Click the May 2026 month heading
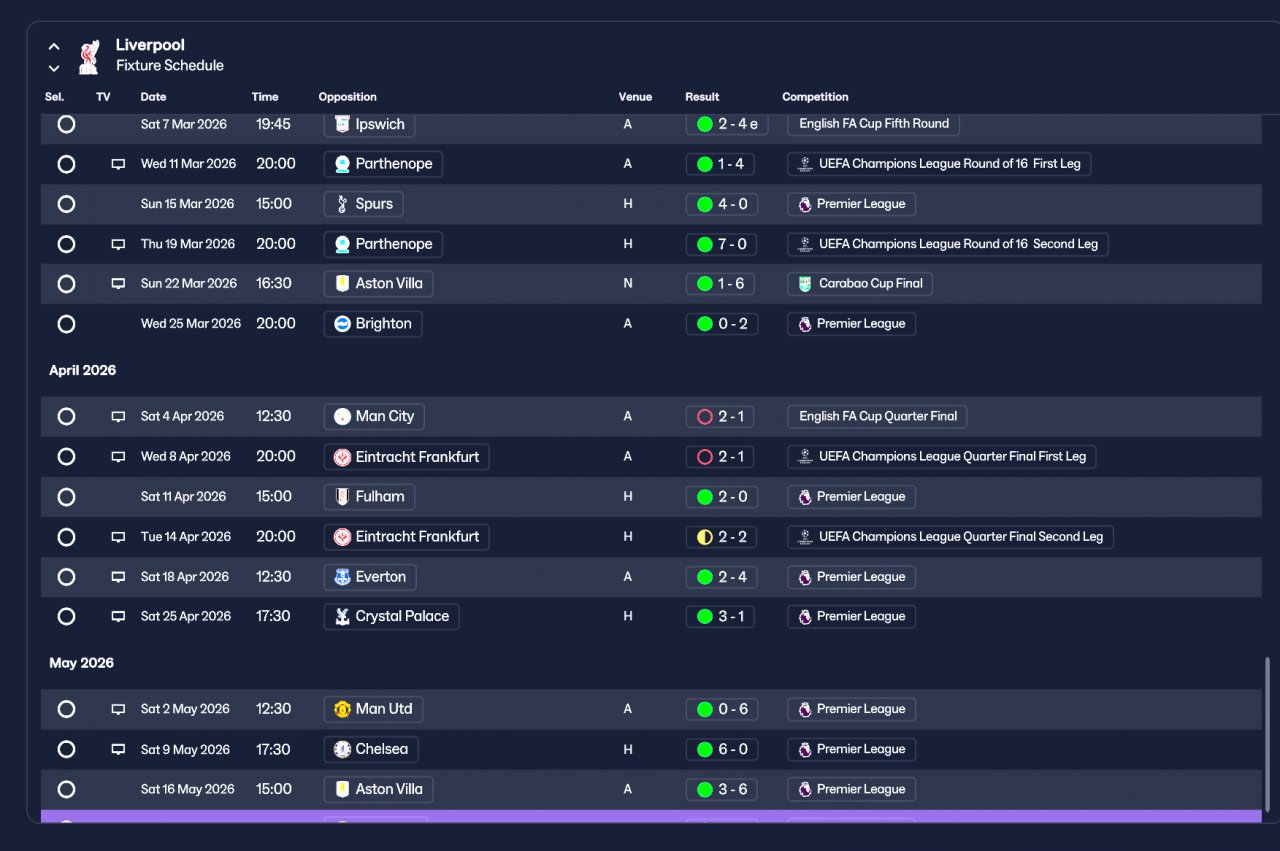Screen dimensions: 1280x851 (x=82, y=663)
